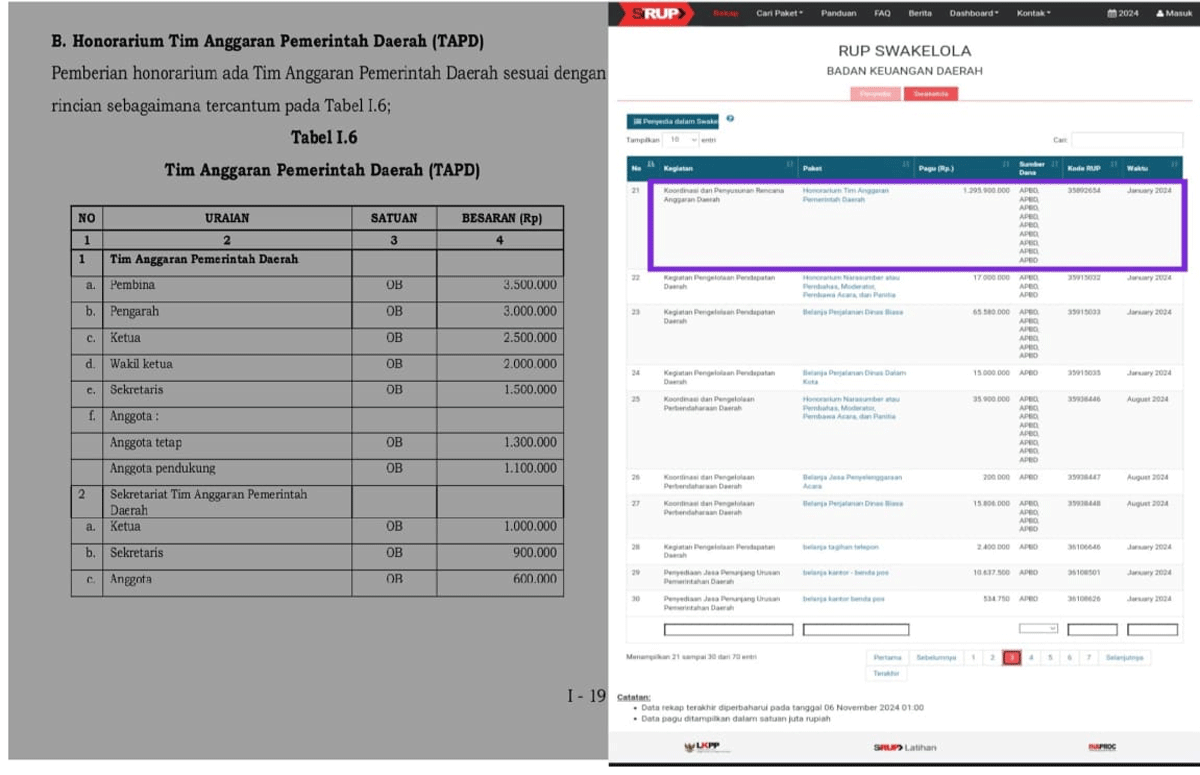Sort the table by Pagu (Rp.)
This screenshot has width=1200, height=775.
point(964,168)
